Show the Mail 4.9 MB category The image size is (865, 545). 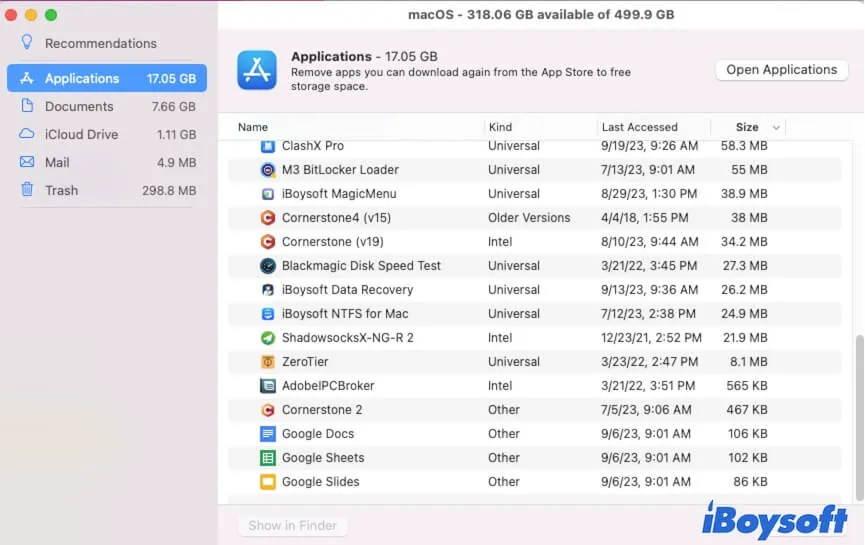coord(106,162)
